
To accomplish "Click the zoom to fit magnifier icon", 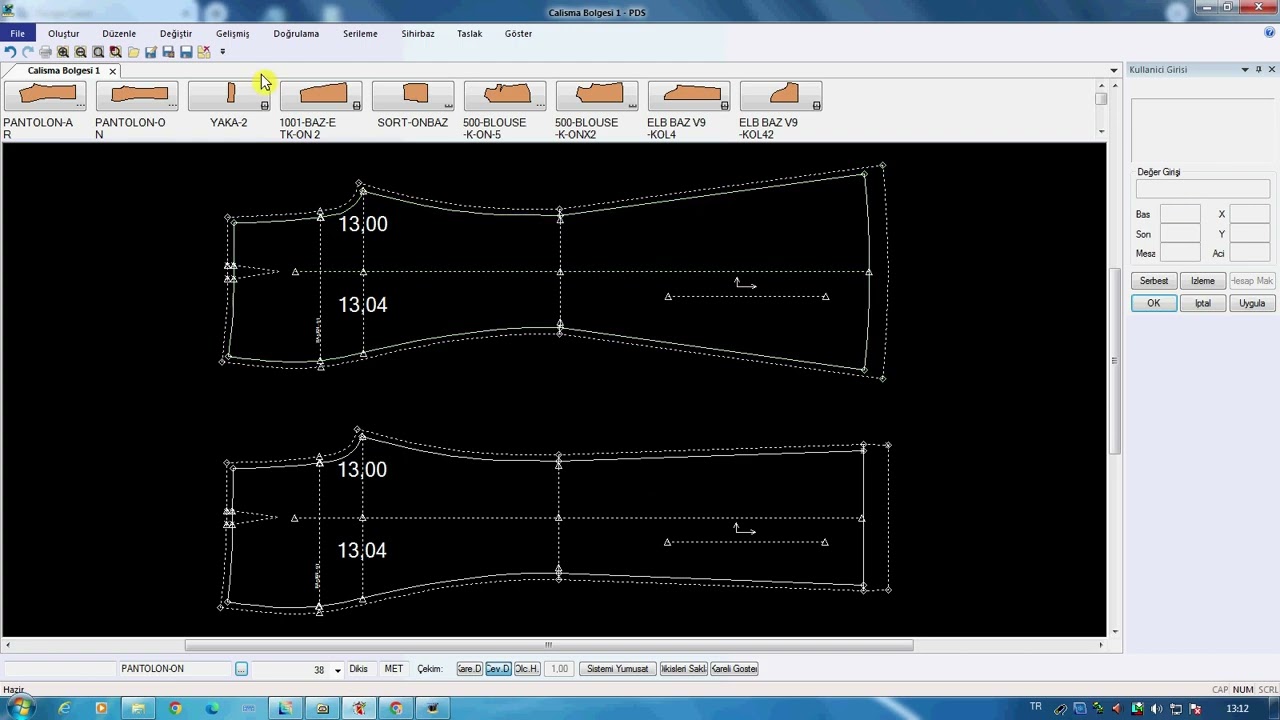I will [x=98, y=52].
